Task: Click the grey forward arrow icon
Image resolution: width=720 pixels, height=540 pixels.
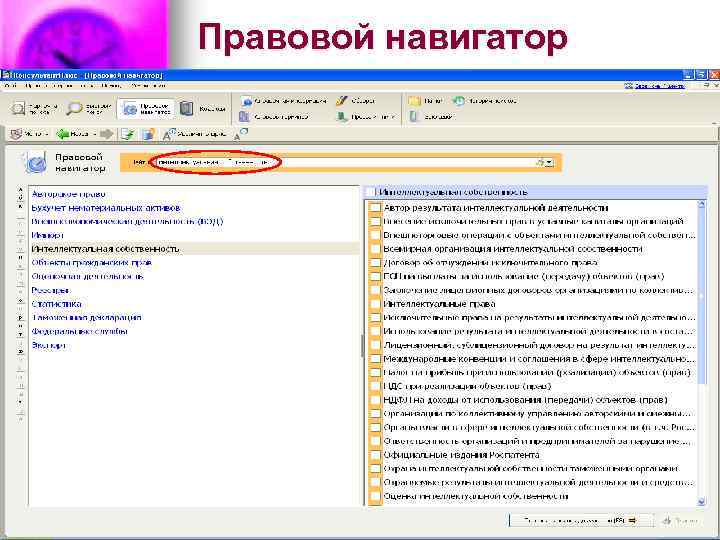Action: click(x=107, y=134)
